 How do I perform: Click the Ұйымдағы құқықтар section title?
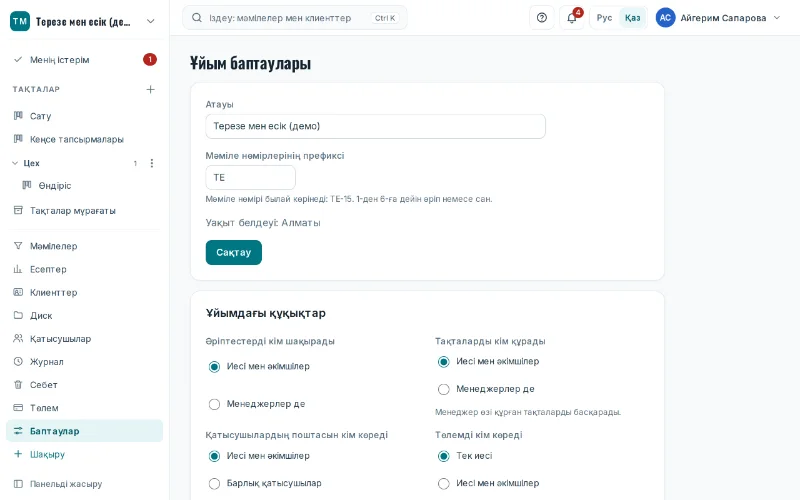[266, 313]
